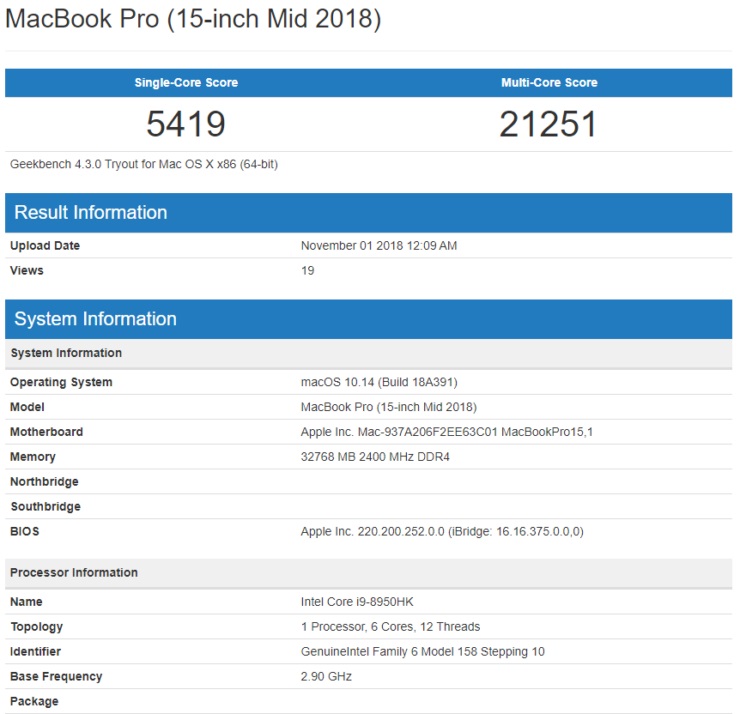Click the Motherboard value with MacBookPro15,1
The height and width of the screenshot is (714, 740).
point(442,432)
